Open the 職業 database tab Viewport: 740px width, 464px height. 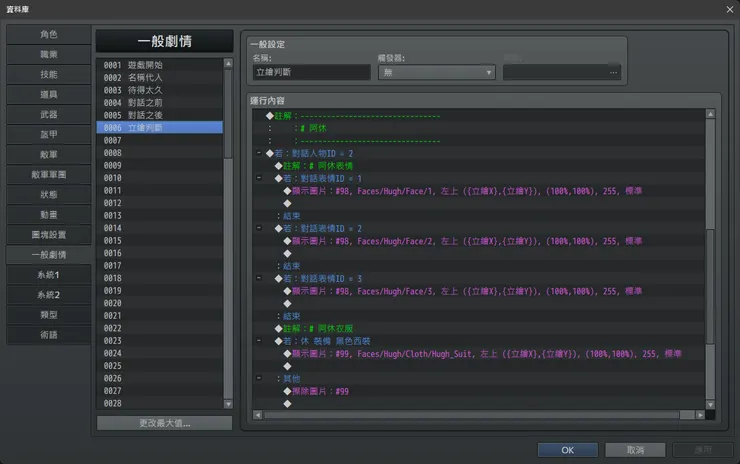49,54
